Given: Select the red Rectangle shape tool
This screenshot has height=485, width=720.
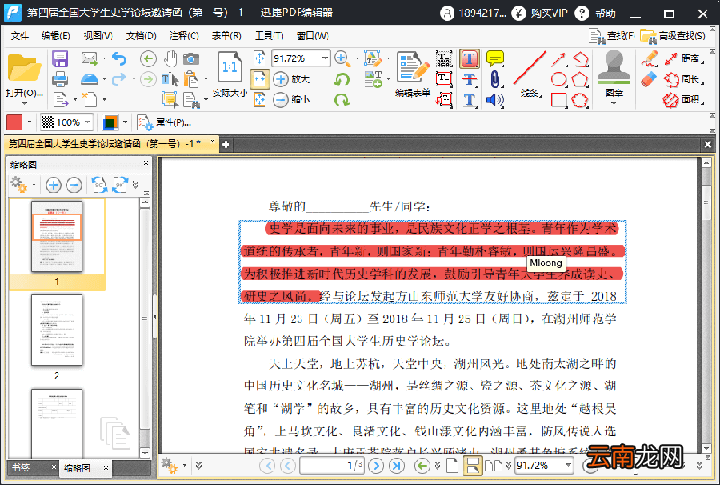Looking at the screenshot, I should 558,100.
